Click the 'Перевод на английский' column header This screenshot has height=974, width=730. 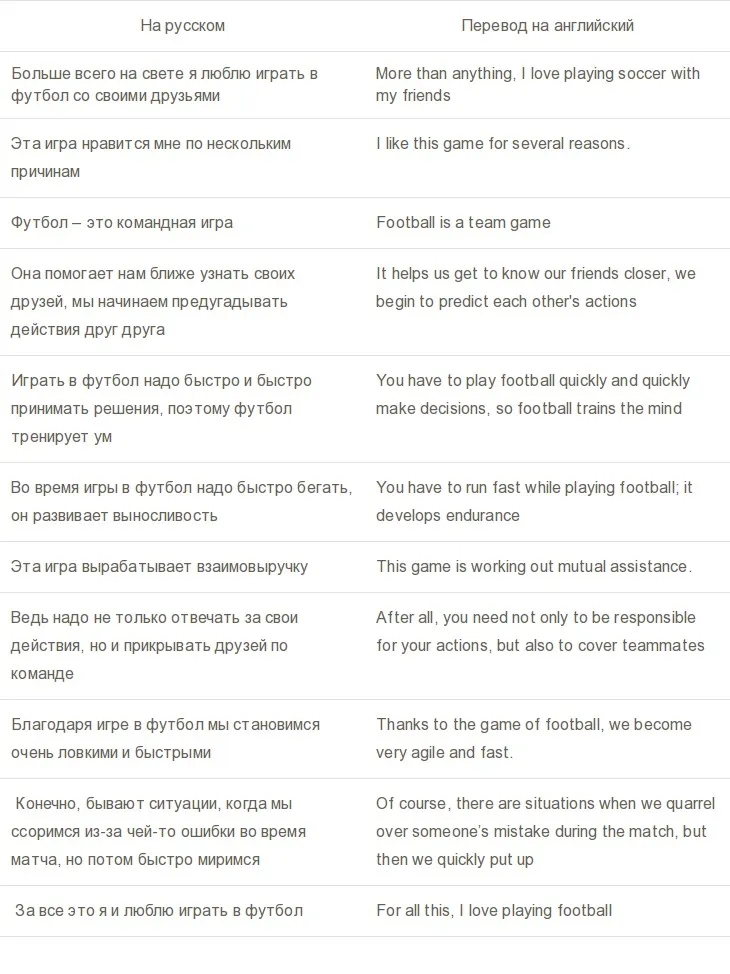click(x=547, y=25)
